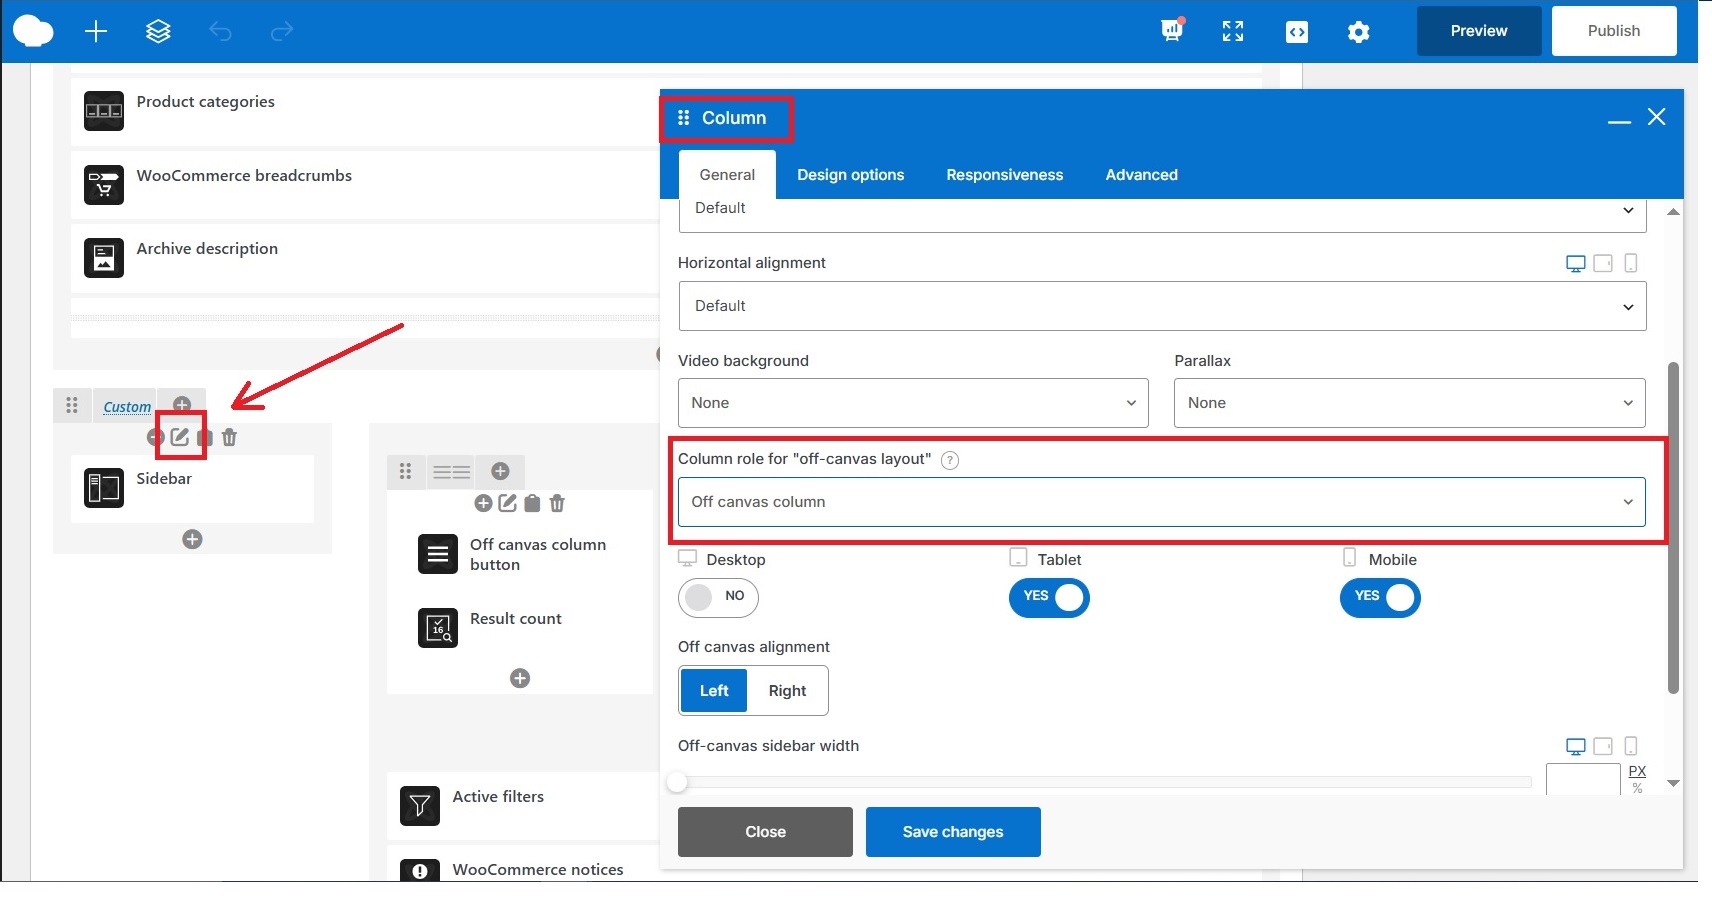Open the layers tree view icon
Image resolution: width=1712 pixels, height=900 pixels.
point(158,31)
